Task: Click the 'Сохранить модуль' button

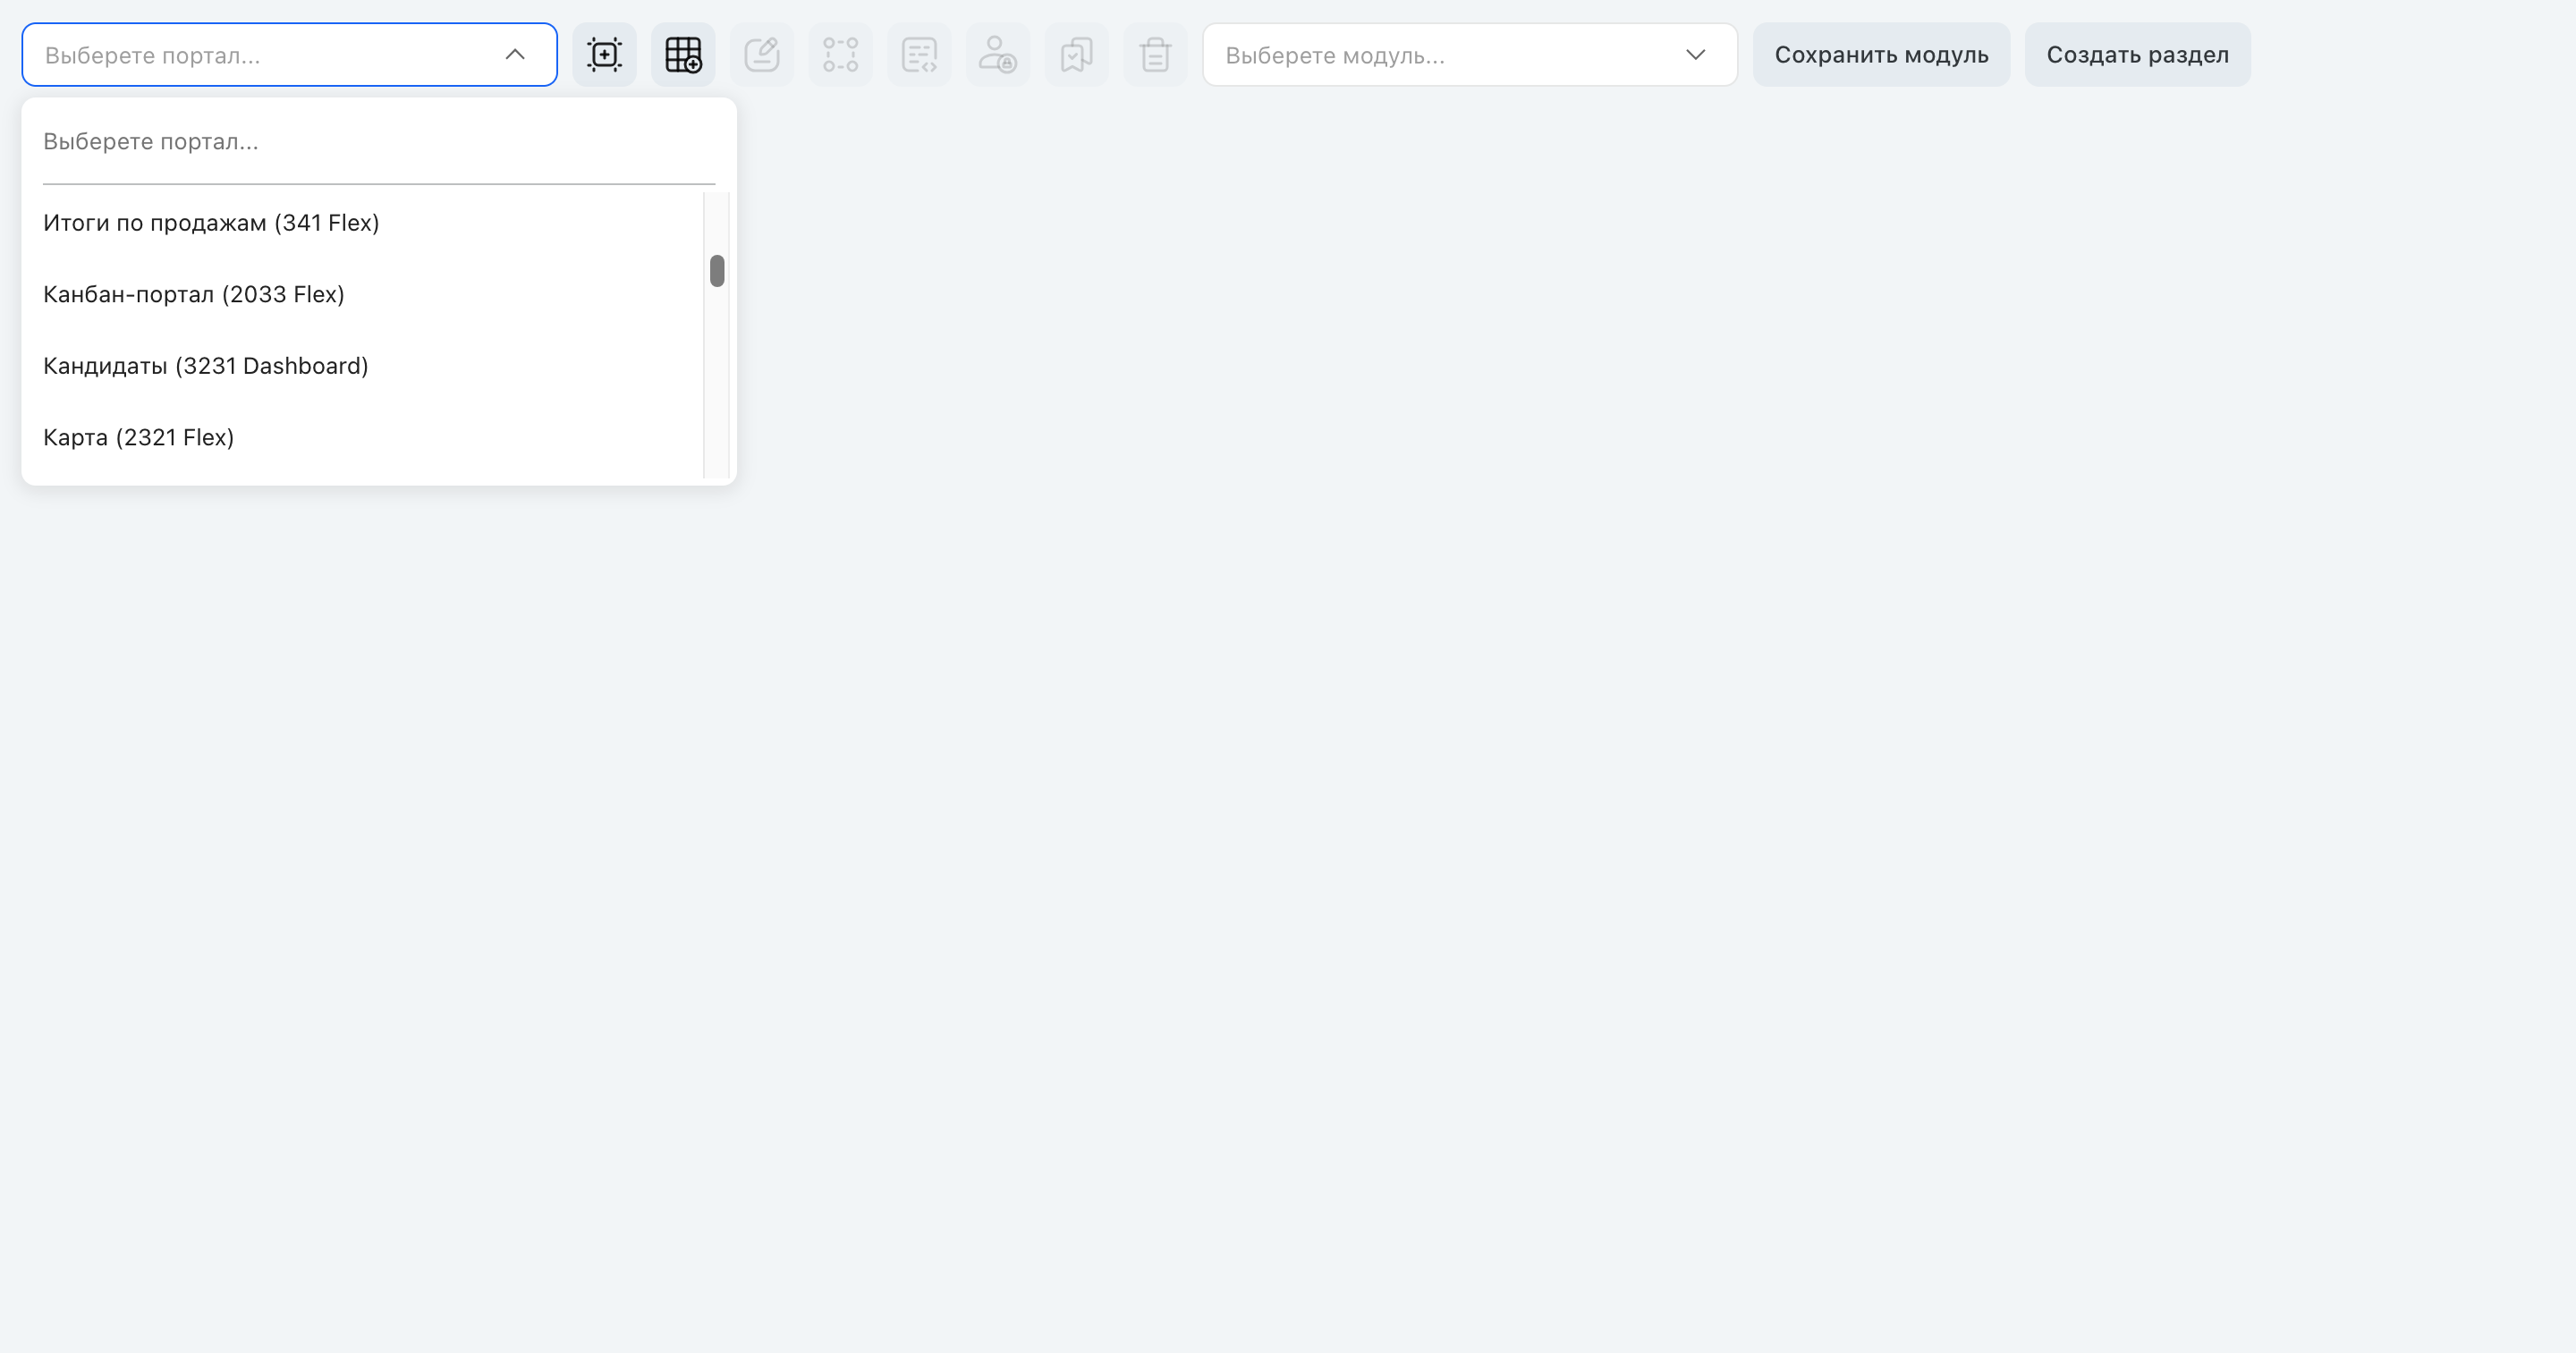Action: (x=1881, y=54)
